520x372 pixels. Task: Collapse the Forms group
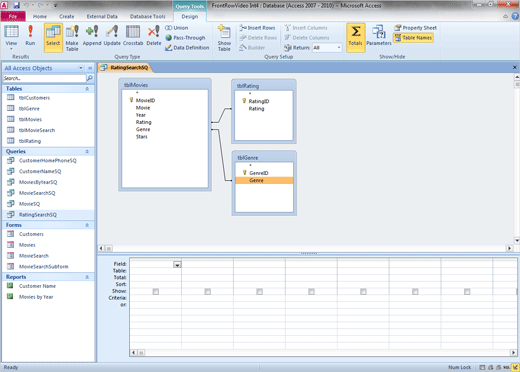point(87,225)
